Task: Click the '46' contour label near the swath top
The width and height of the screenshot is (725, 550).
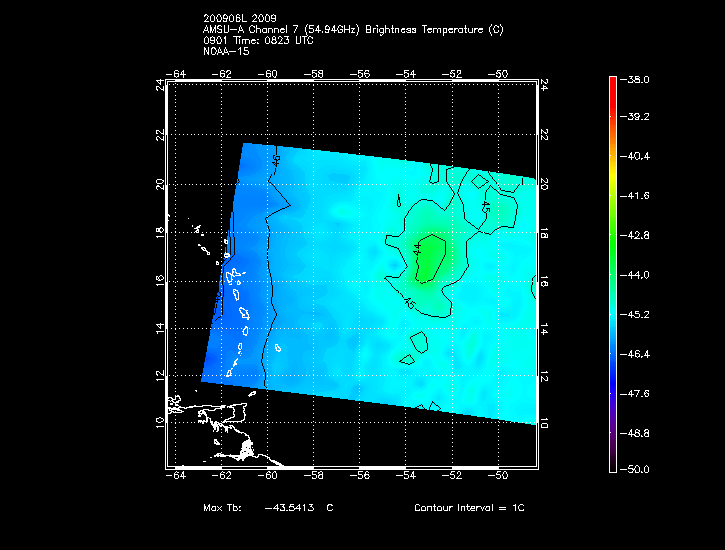Action: [276, 160]
